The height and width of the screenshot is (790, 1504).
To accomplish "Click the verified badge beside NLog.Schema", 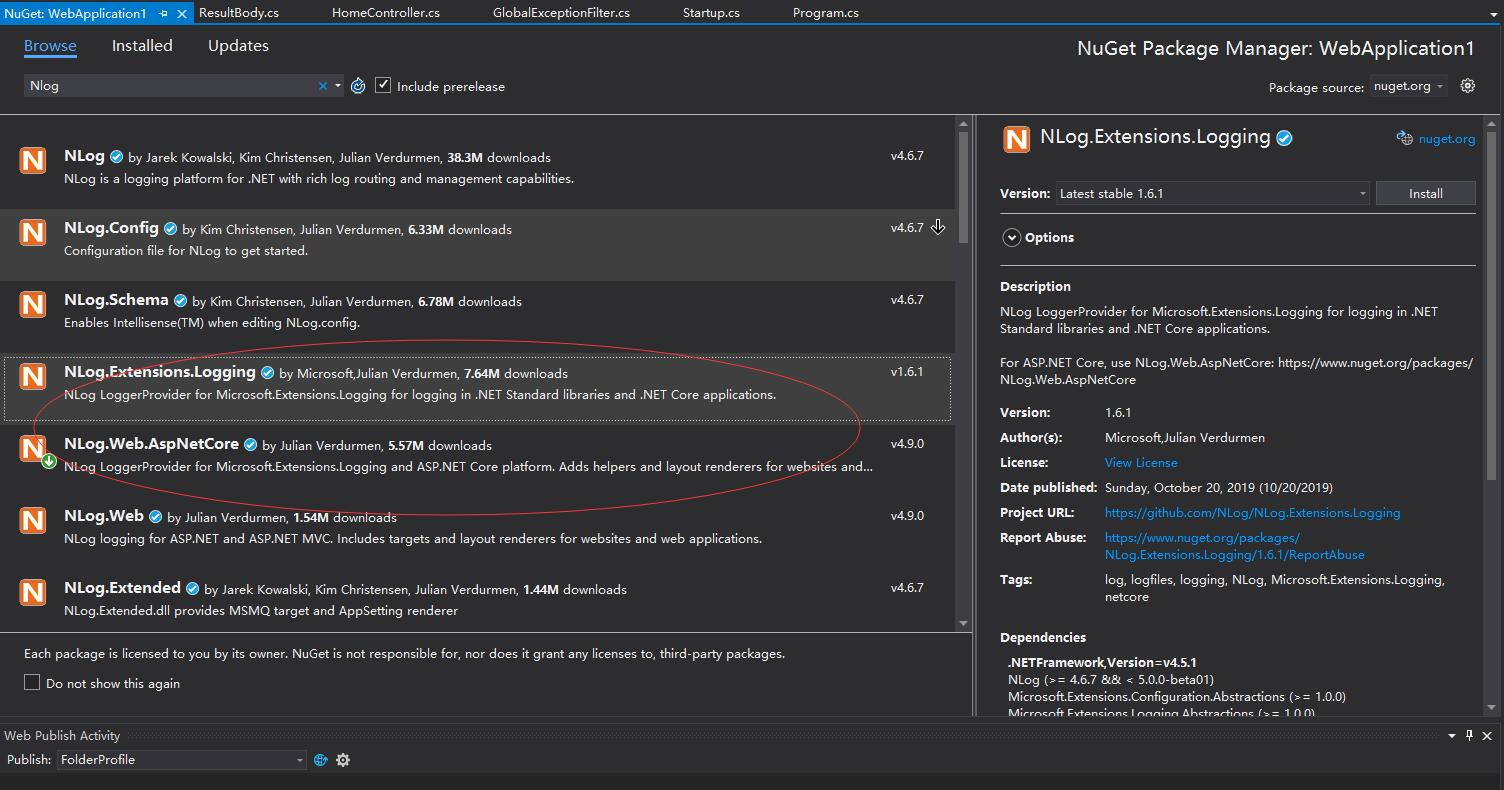I will coord(180,301).
